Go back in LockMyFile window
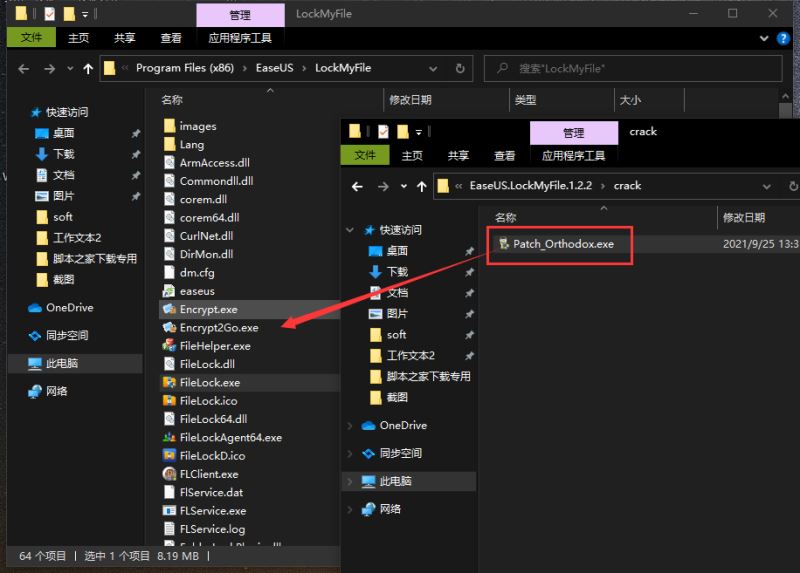The height and width of the screenshot is (573, 800). (x=23, y=68)
